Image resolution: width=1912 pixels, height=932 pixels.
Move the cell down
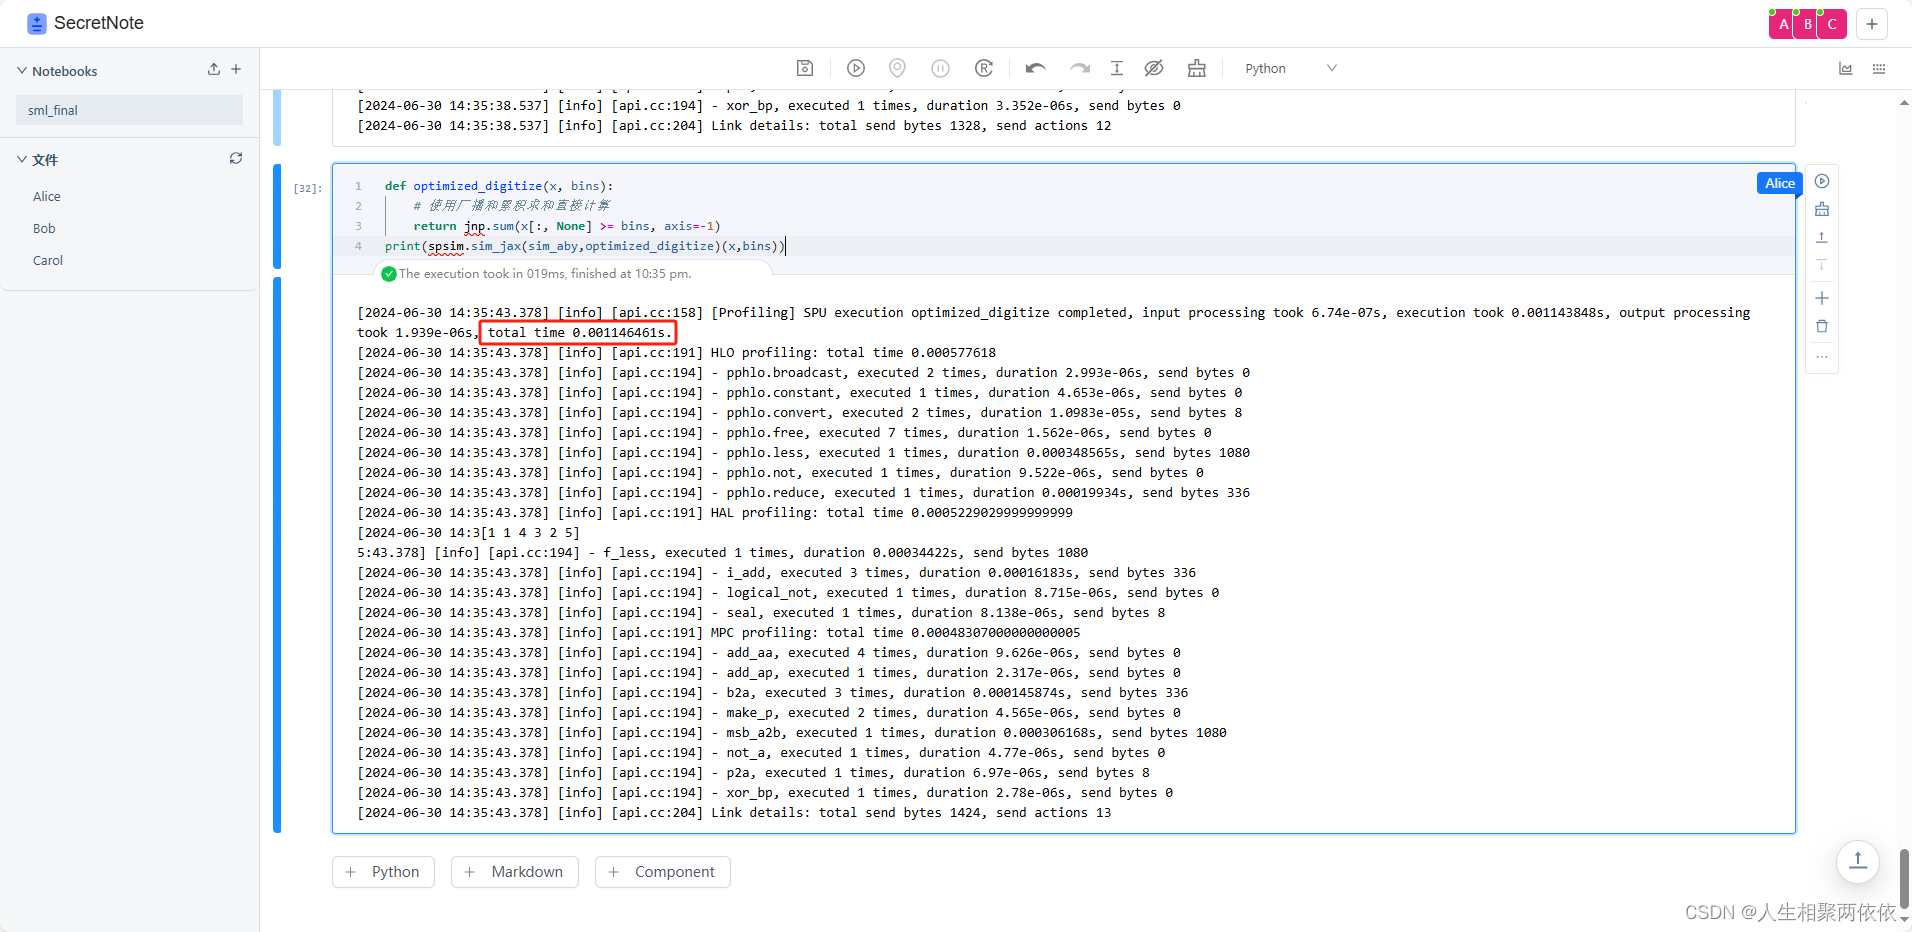(x=1822, y=265)
